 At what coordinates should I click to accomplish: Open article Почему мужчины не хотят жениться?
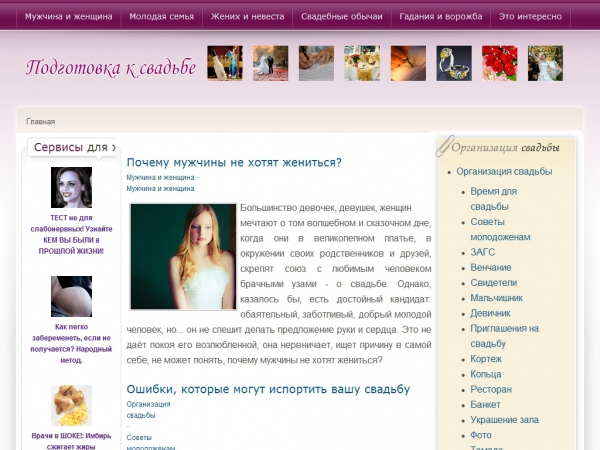[x=234, y=163]
